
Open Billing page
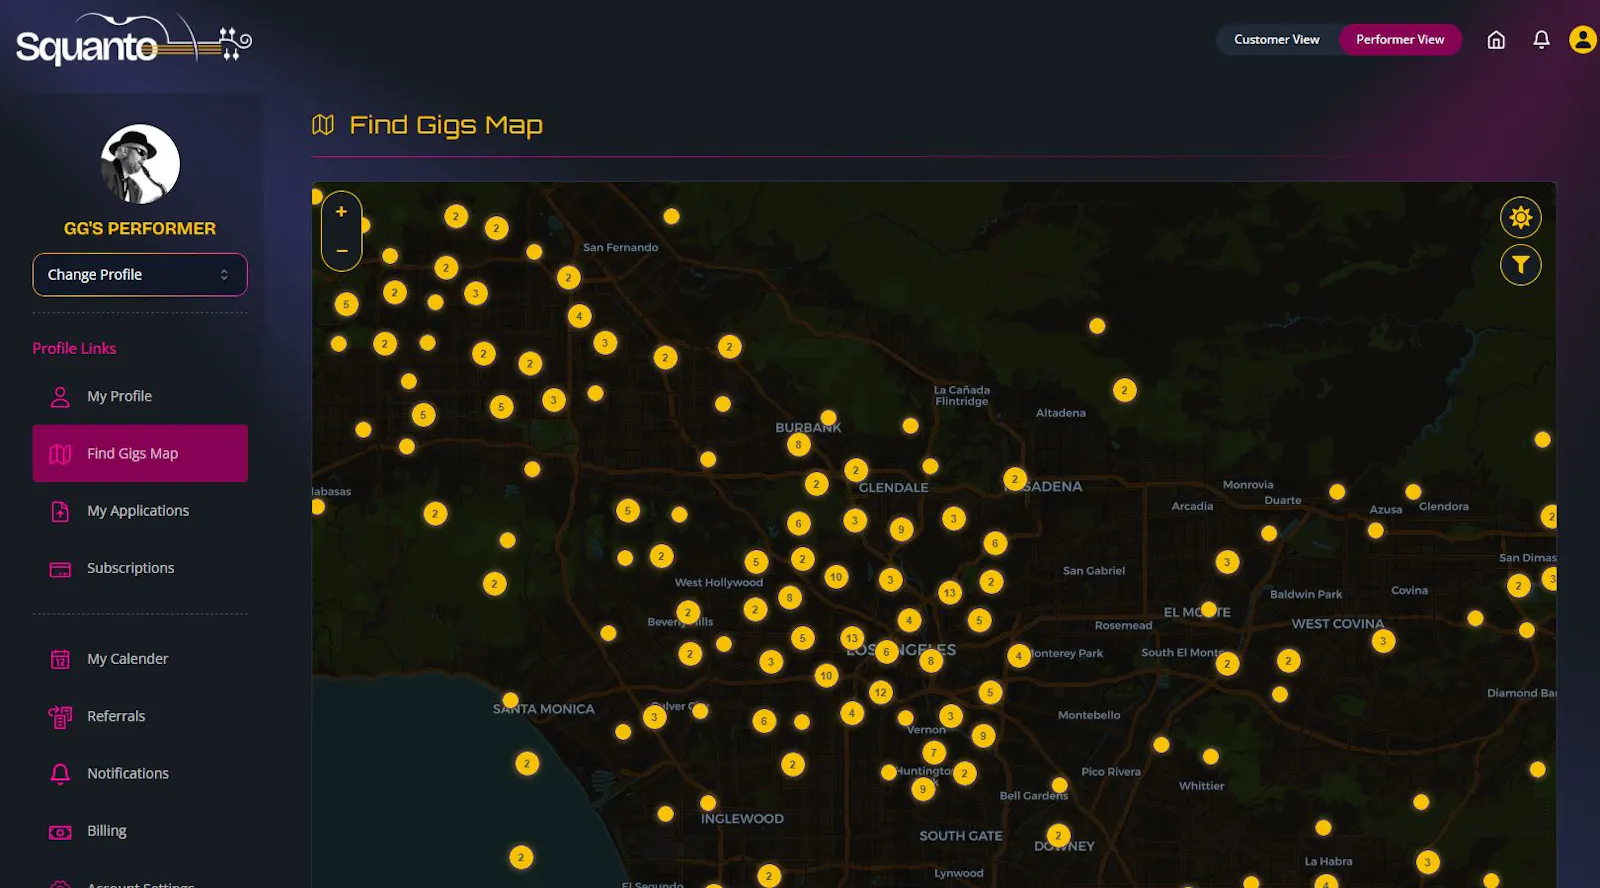(x=140, y=831)
